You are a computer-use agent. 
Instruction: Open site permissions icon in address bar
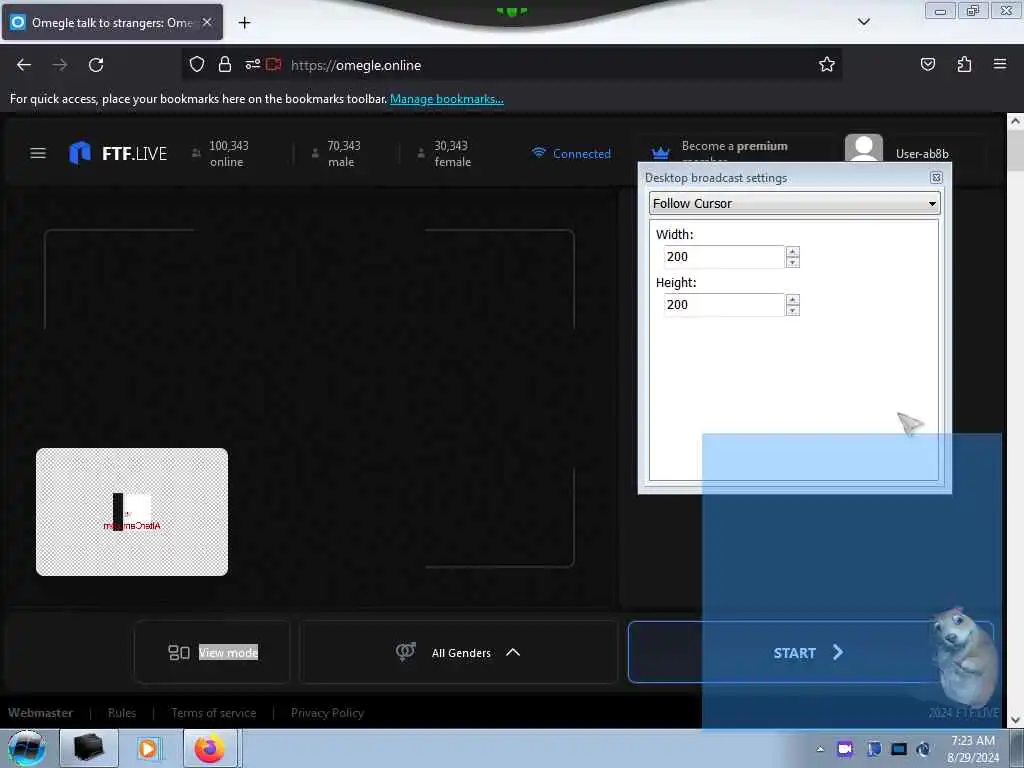(253, 65)
